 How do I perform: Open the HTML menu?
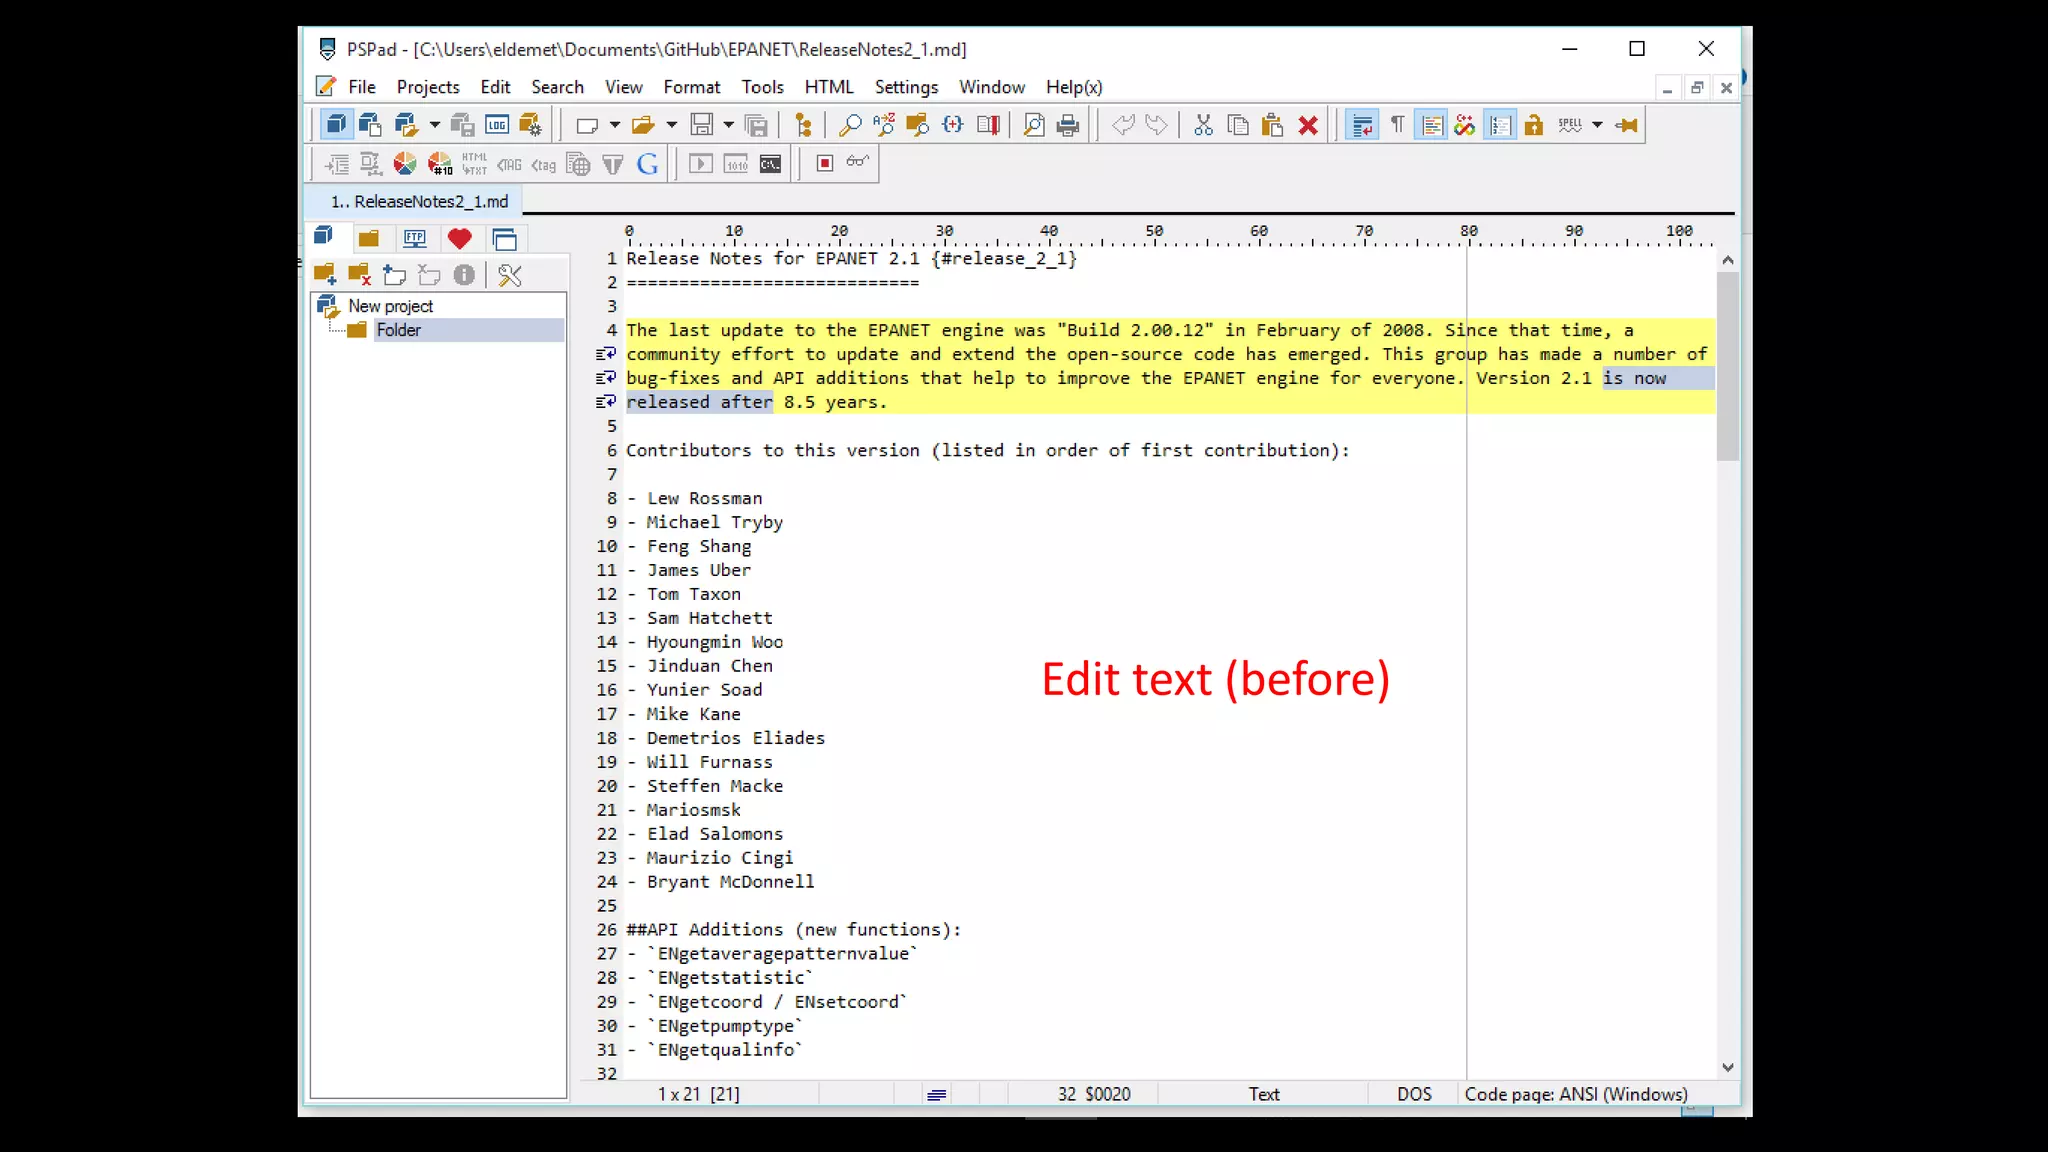(x=829, y=87)
